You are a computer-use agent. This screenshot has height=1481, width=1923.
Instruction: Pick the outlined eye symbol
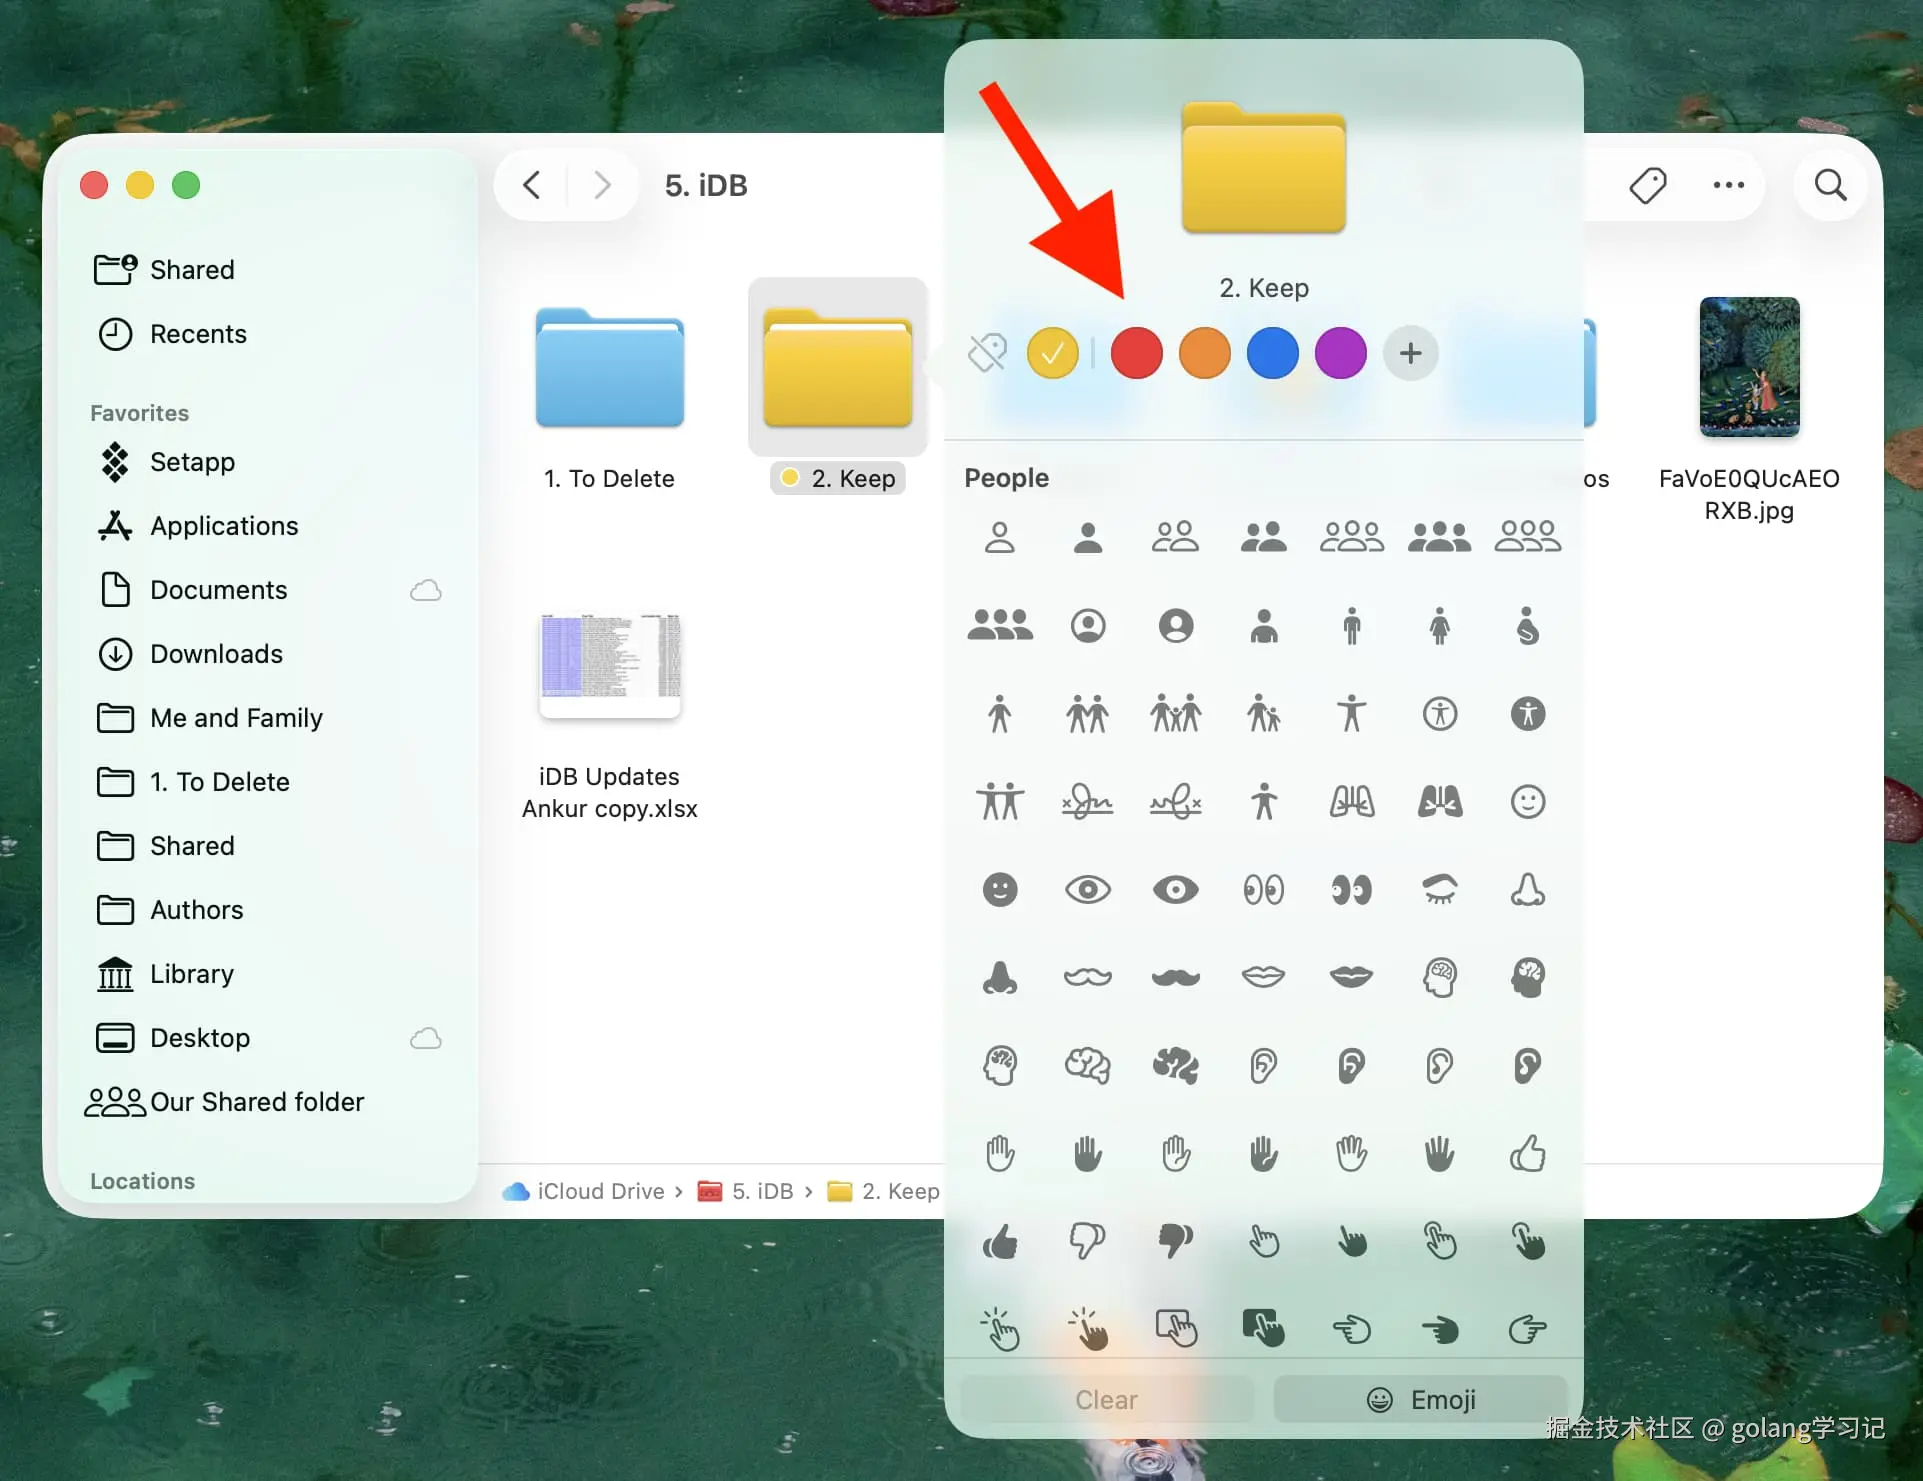click(1087, 889)
